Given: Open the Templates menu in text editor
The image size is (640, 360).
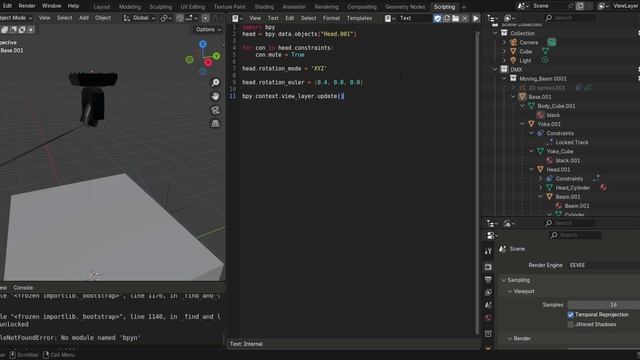Looking at the screenshot, I should coord(359,18).
